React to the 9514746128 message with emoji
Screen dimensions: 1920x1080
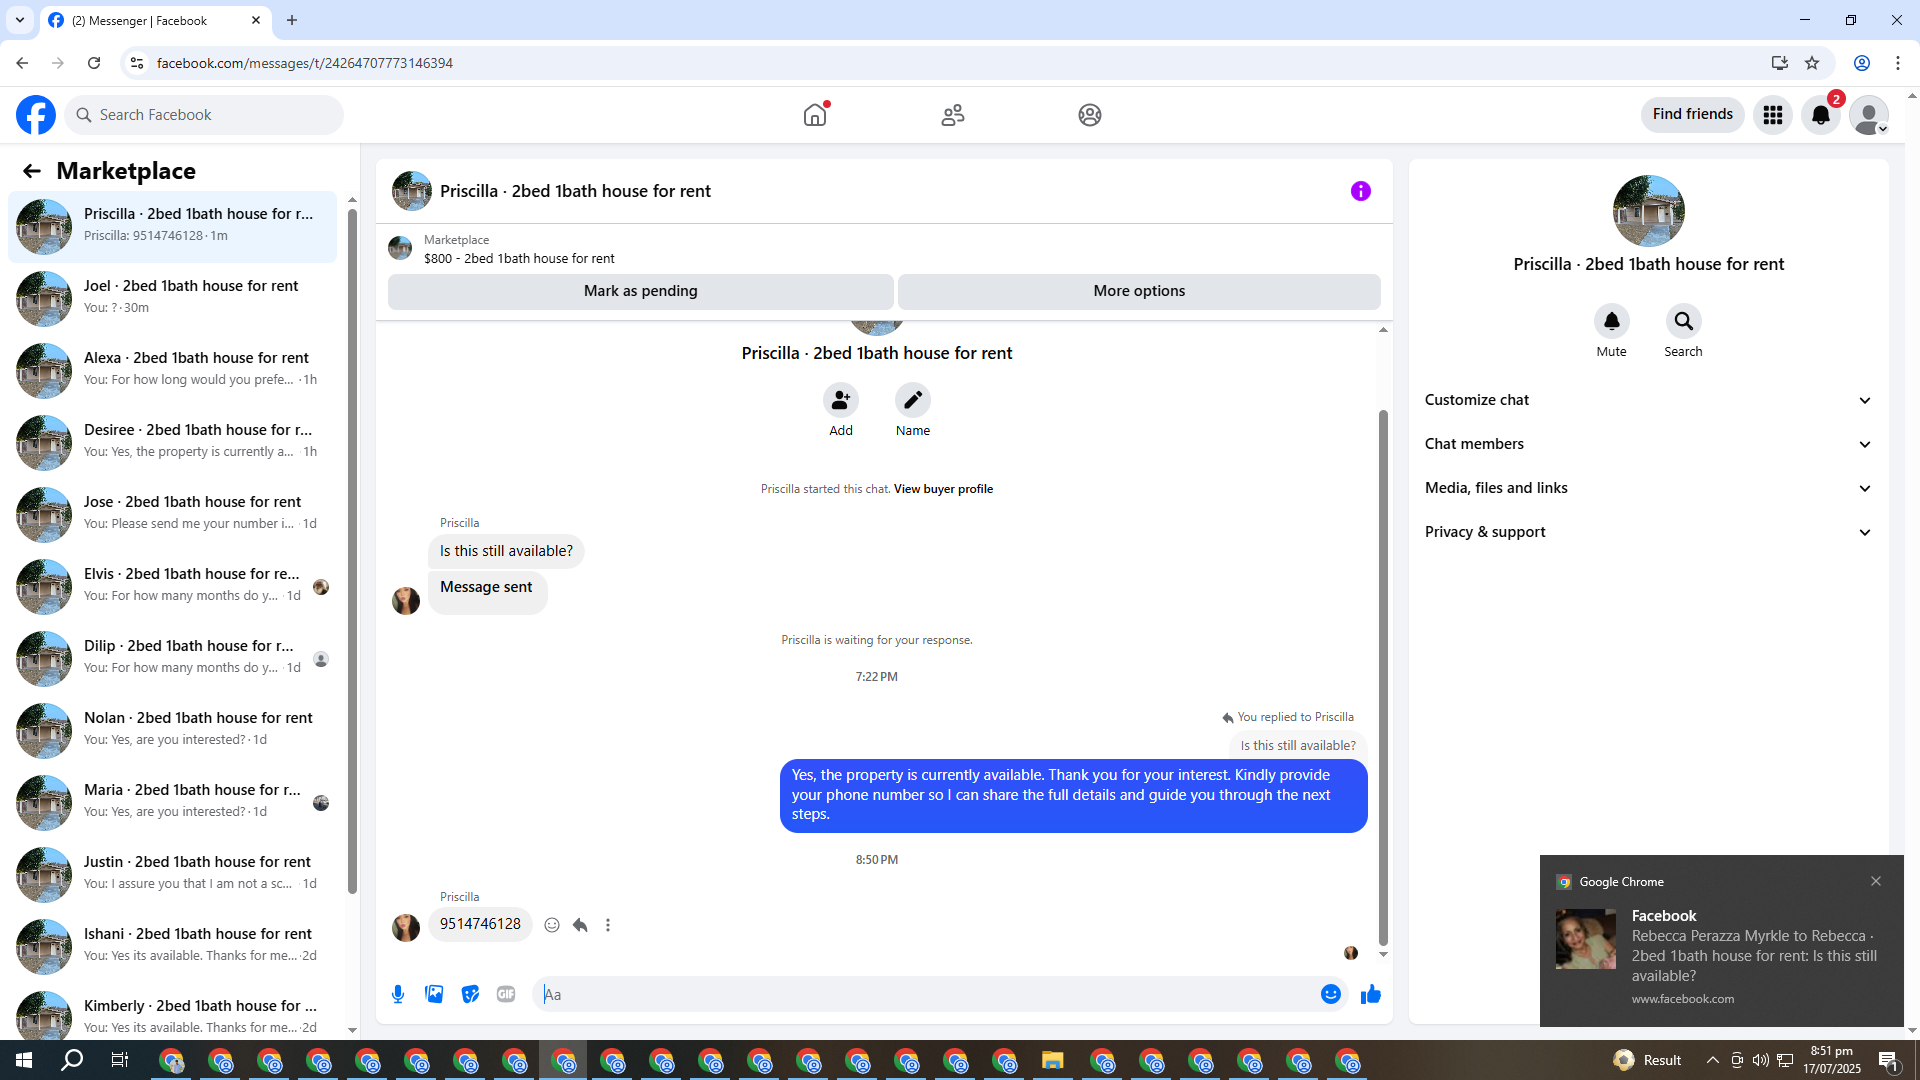552,925
